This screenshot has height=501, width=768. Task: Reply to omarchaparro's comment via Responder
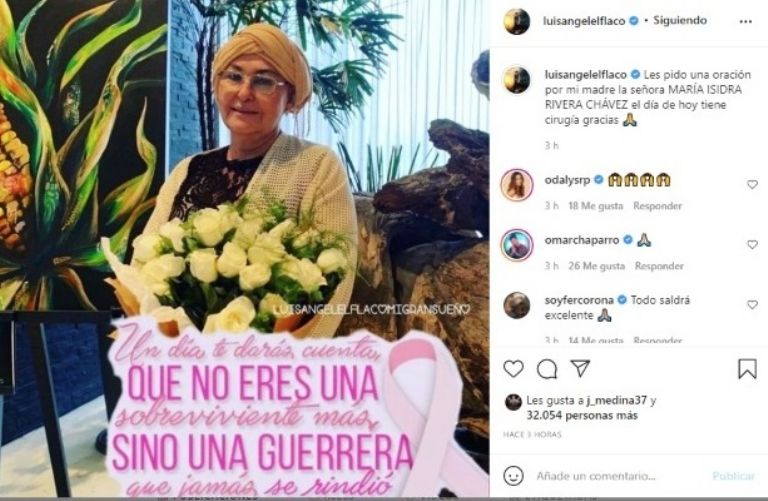coord(659,266)
